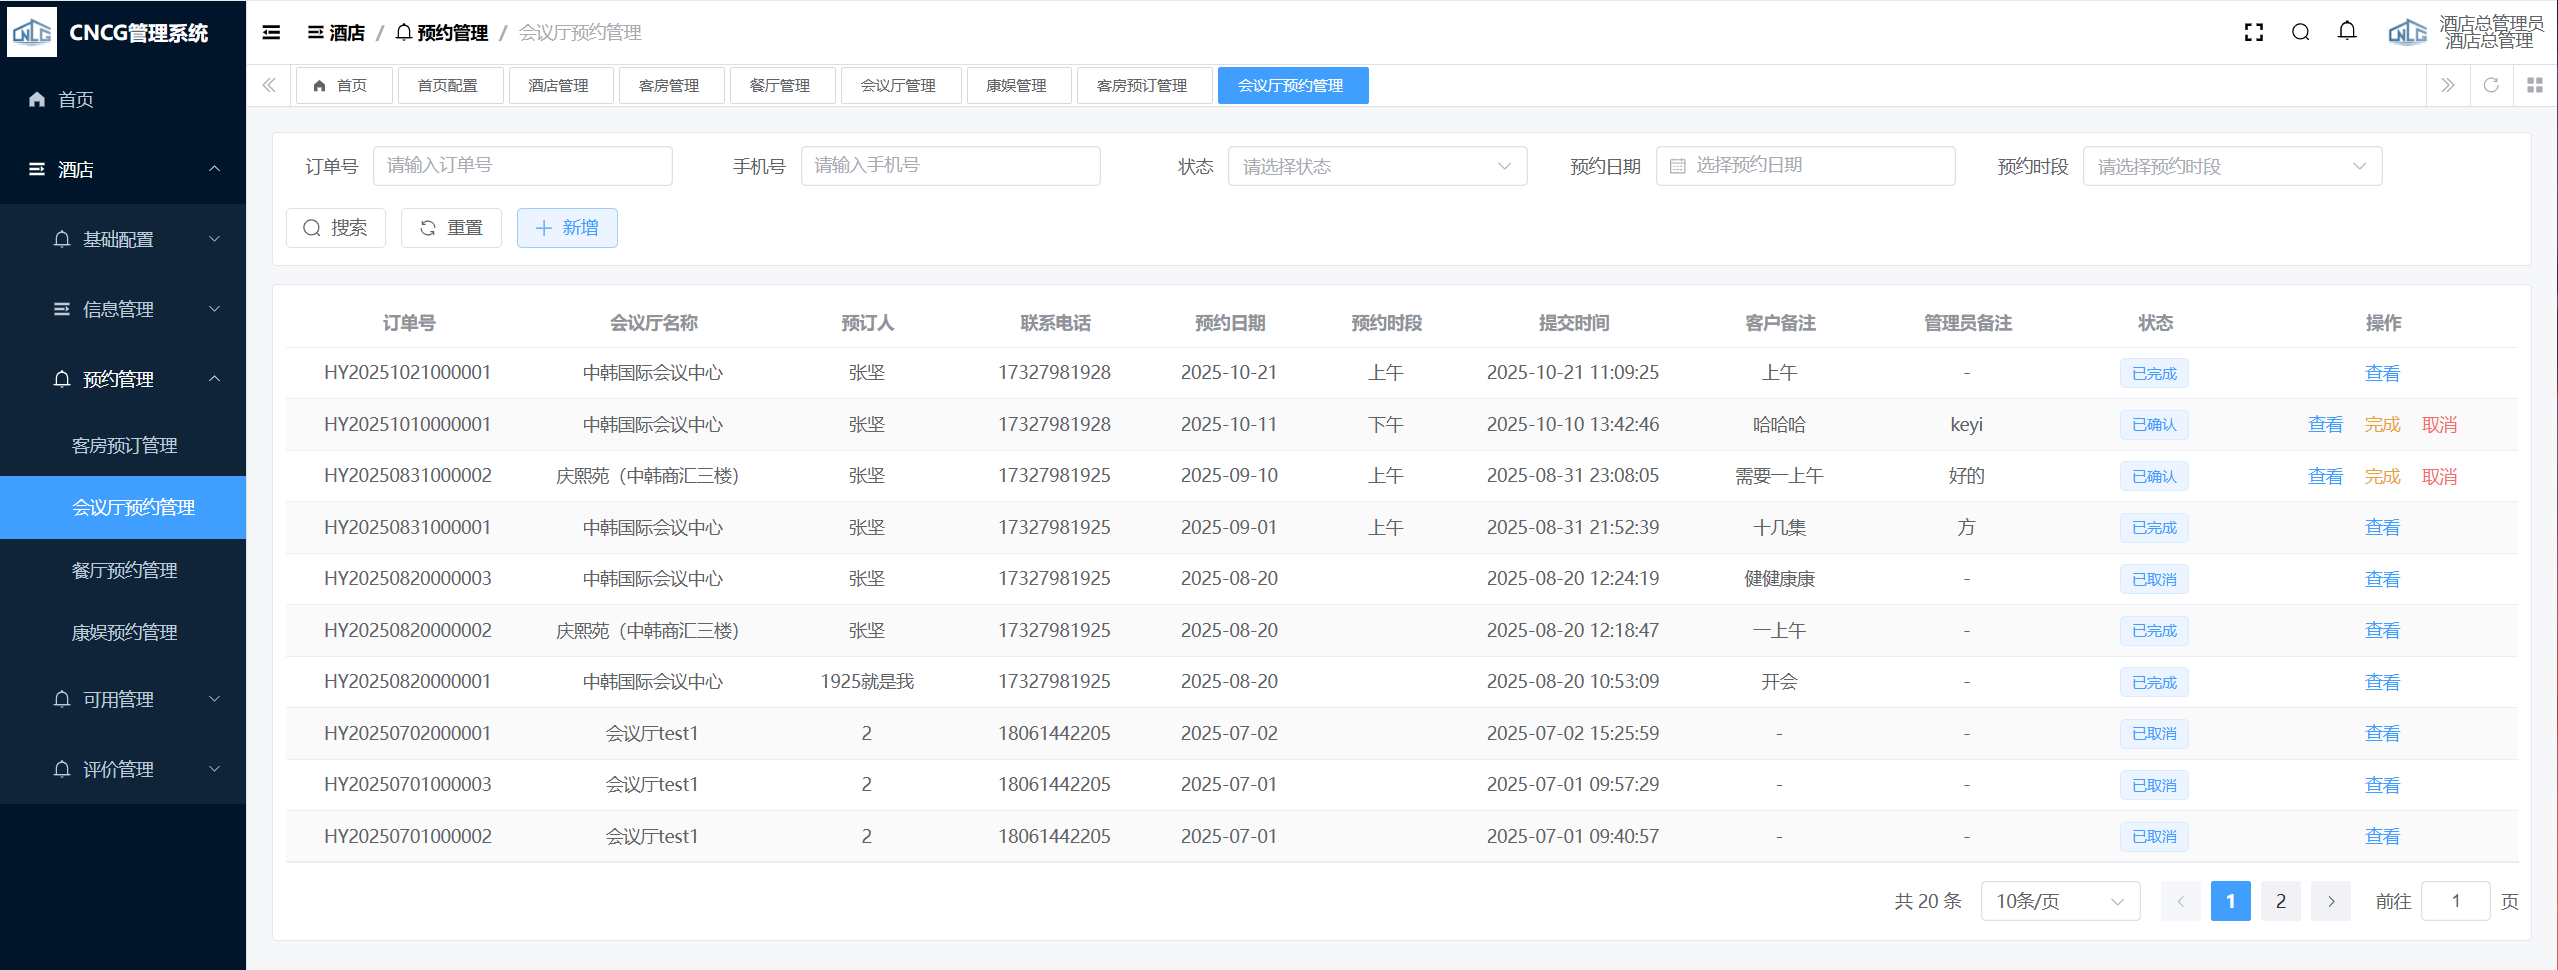Click the 重置 reset button
The image size is (2558, 970).
(x=451, y=228)
